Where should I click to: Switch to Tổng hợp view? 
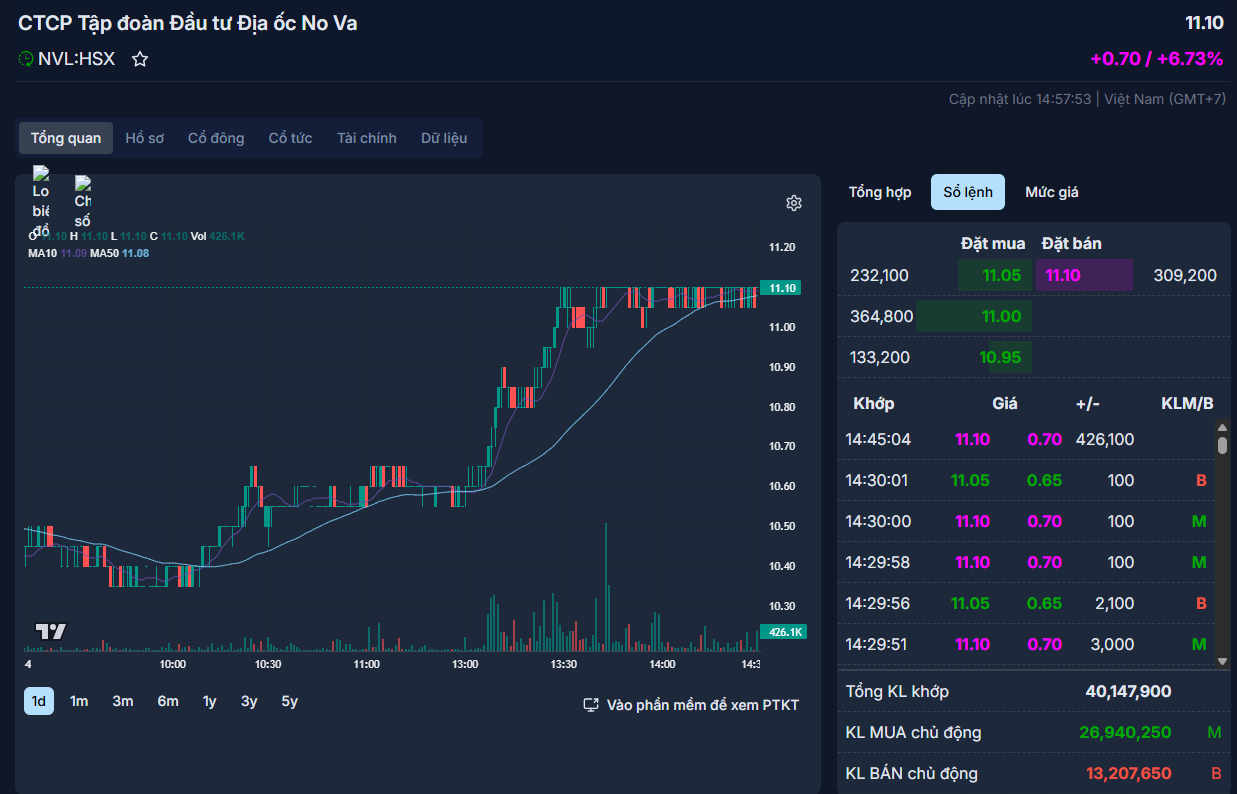tap(880, 192)
